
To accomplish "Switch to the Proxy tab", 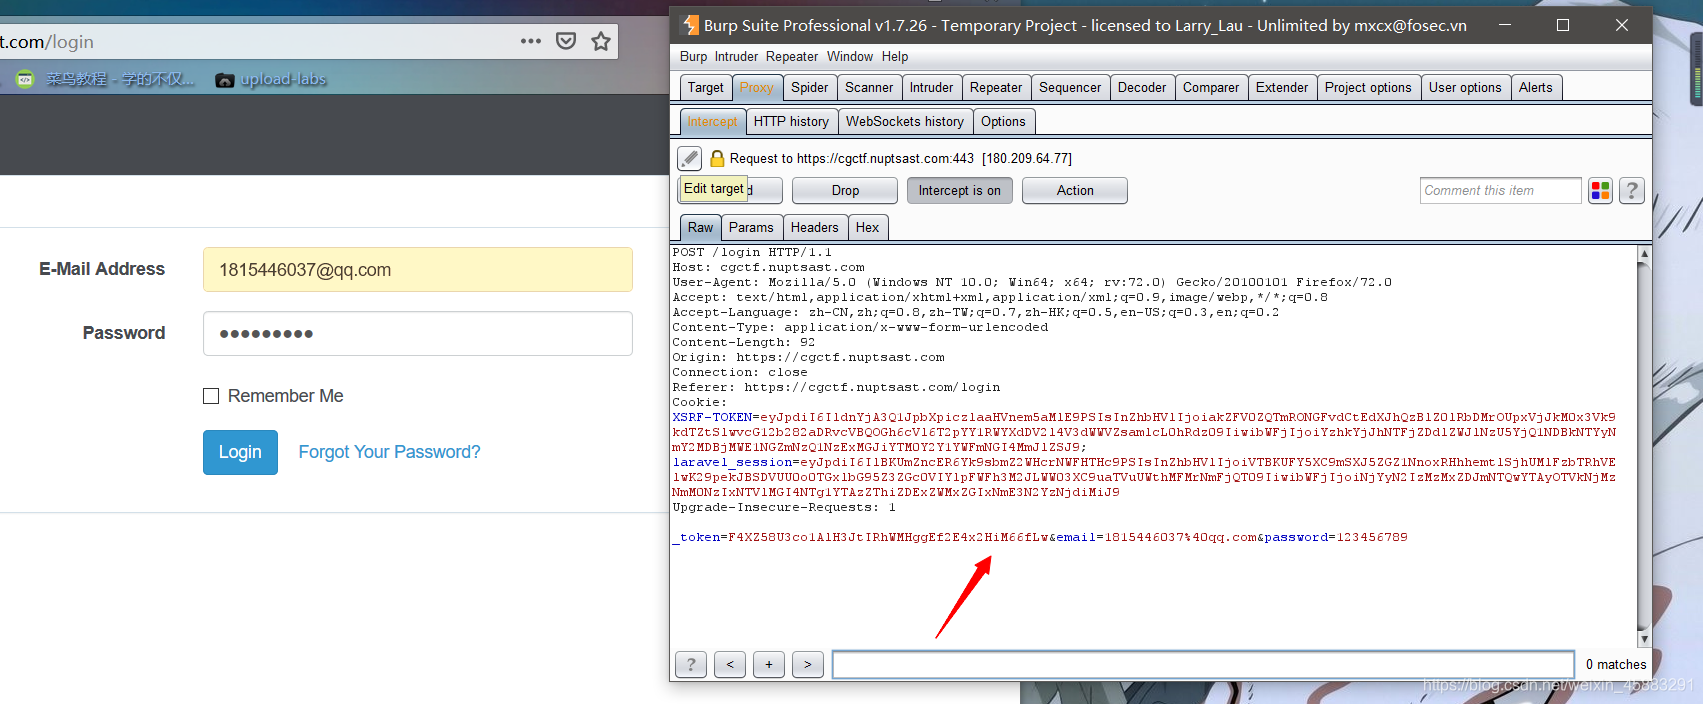I will tap(757, 88).
